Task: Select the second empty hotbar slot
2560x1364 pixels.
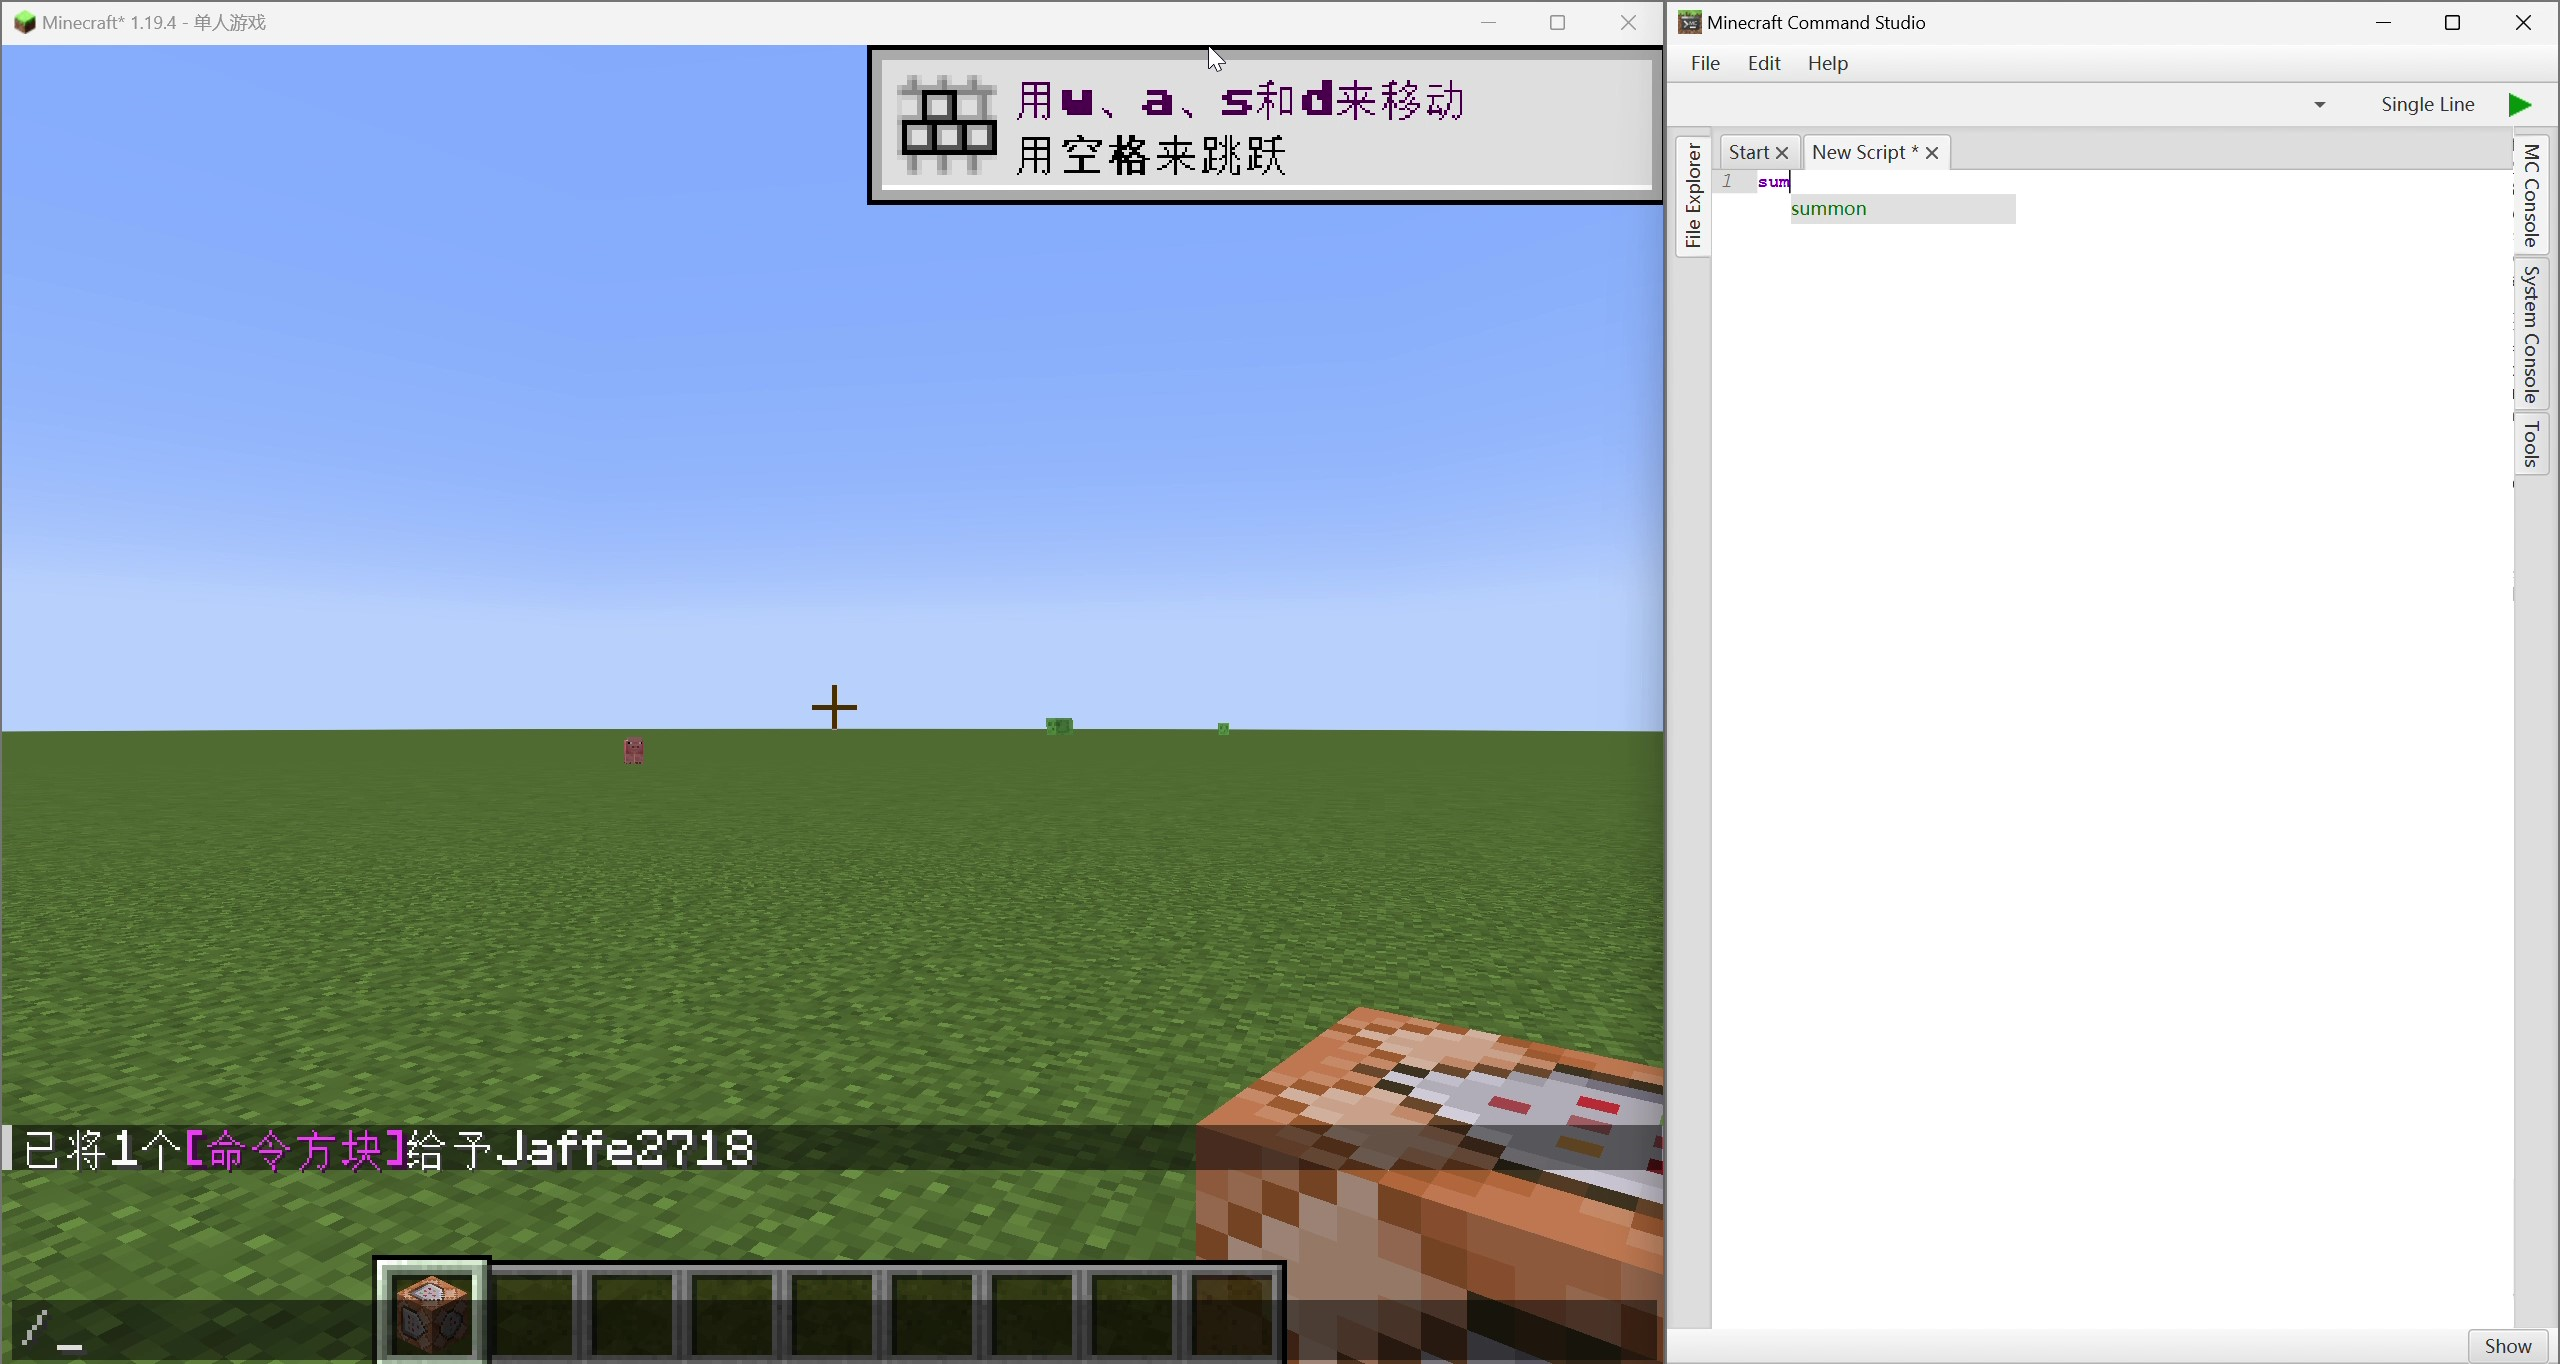Action: [633, 1314]
